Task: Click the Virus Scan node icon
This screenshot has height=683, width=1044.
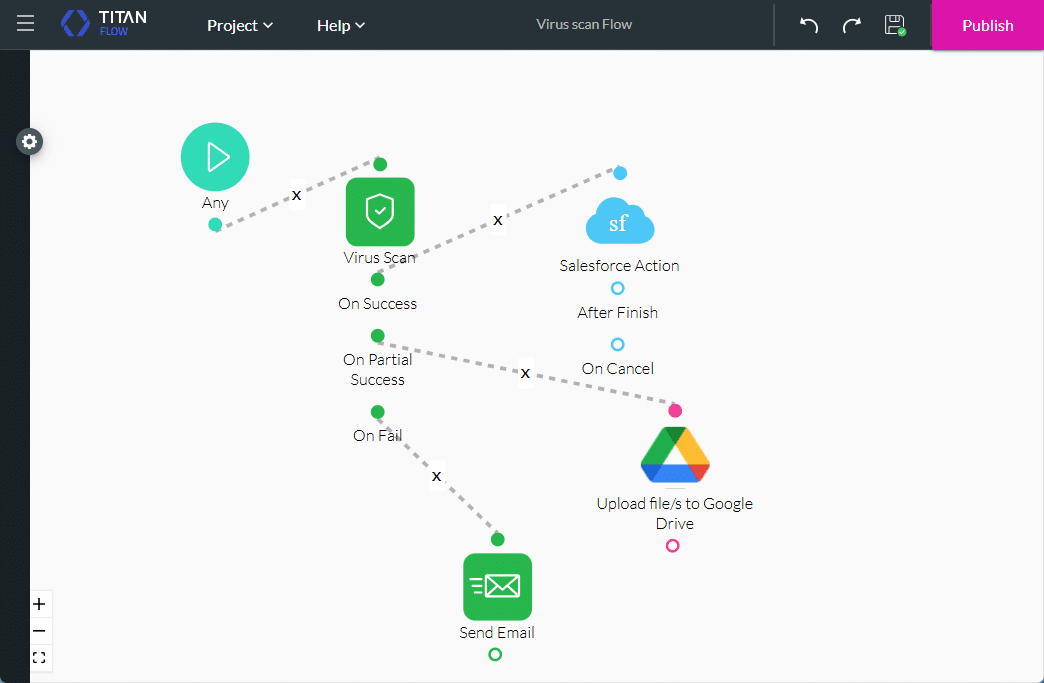Action: coord(379,212)
